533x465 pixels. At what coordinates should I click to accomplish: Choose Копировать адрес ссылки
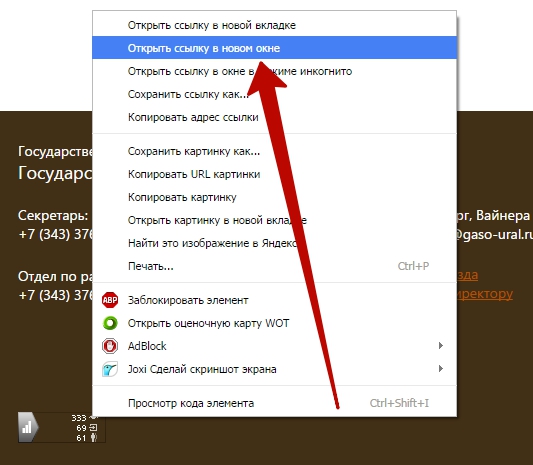(x=274, y=117)
